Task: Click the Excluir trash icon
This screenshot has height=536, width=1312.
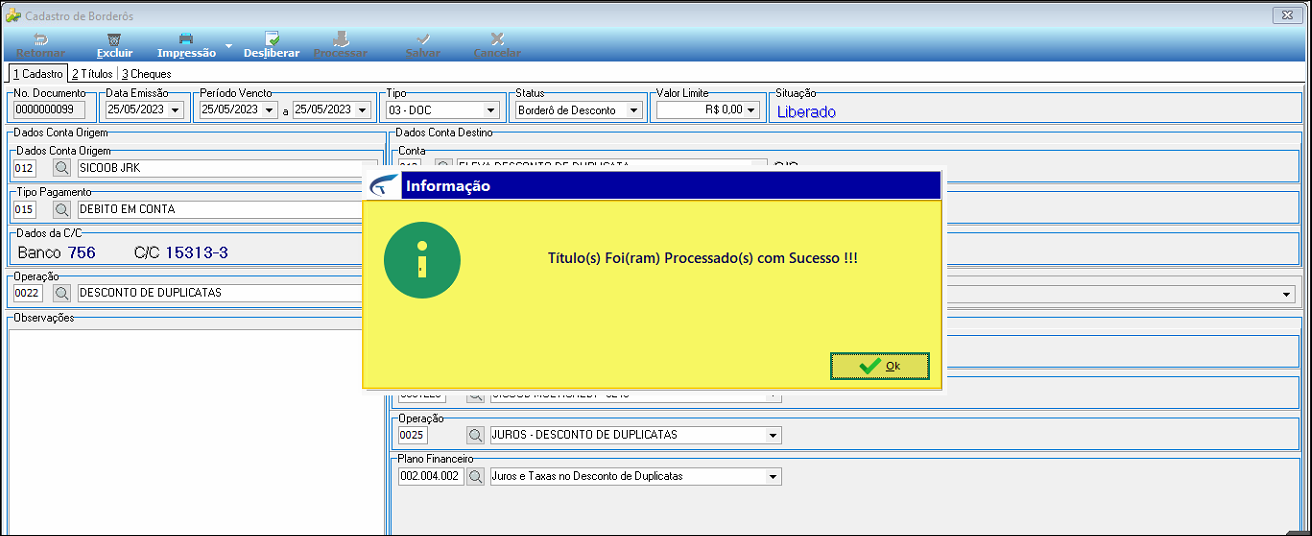Action: 114,39
